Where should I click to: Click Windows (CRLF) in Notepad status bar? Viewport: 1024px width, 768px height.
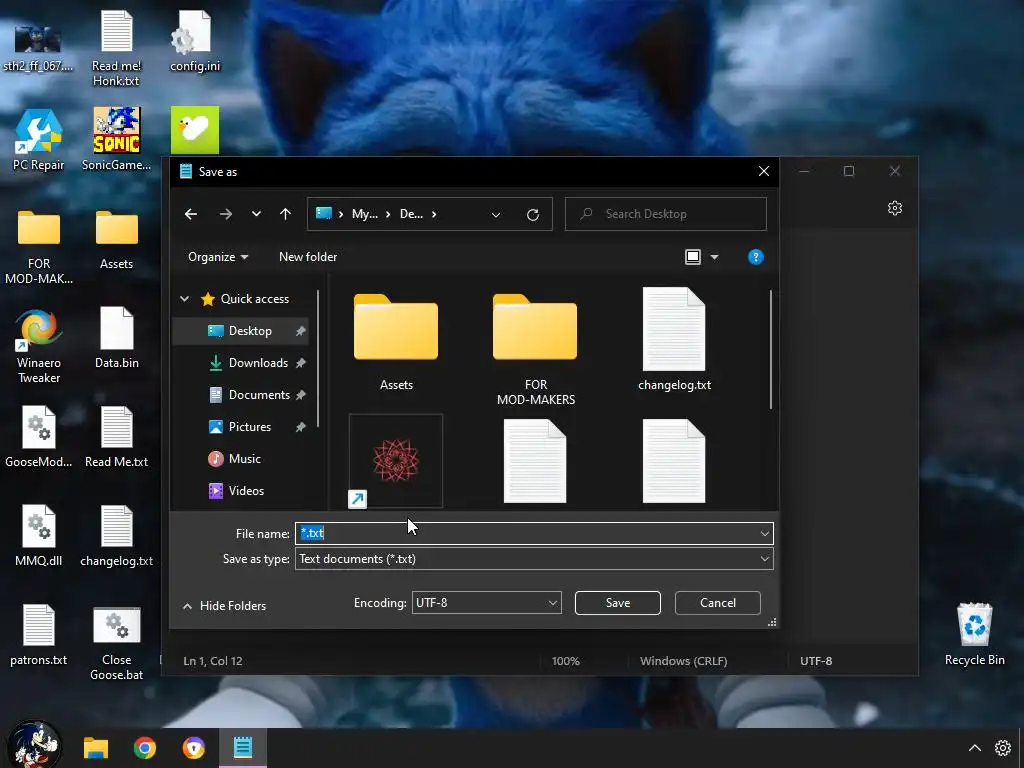click(683, 661)
